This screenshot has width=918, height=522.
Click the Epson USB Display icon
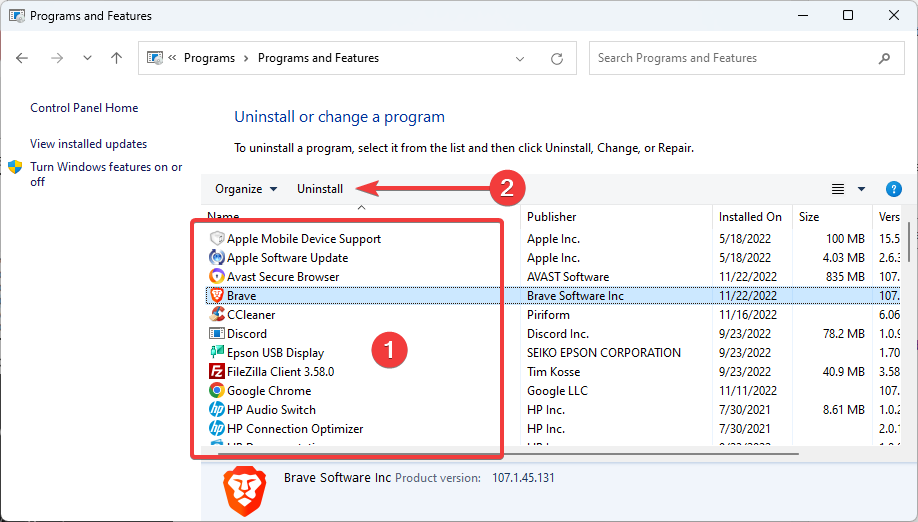217,352
